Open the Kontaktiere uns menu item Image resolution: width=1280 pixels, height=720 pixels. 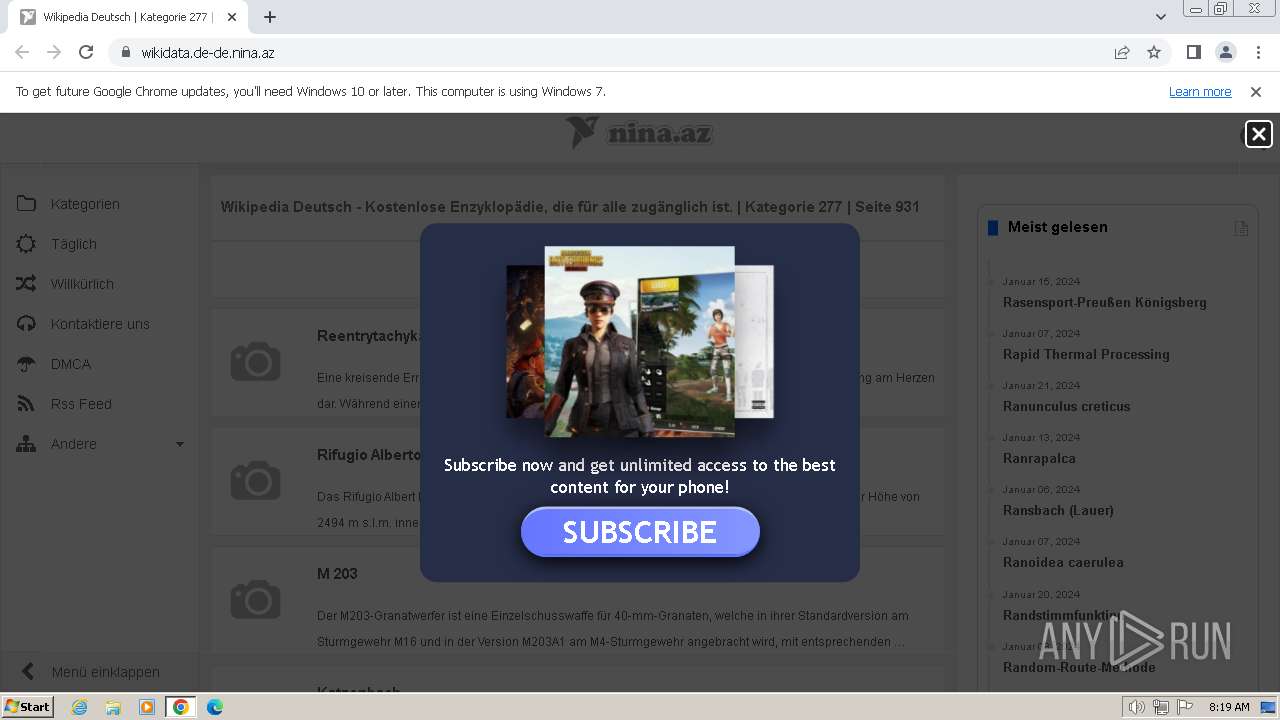[x=100, y=324]
